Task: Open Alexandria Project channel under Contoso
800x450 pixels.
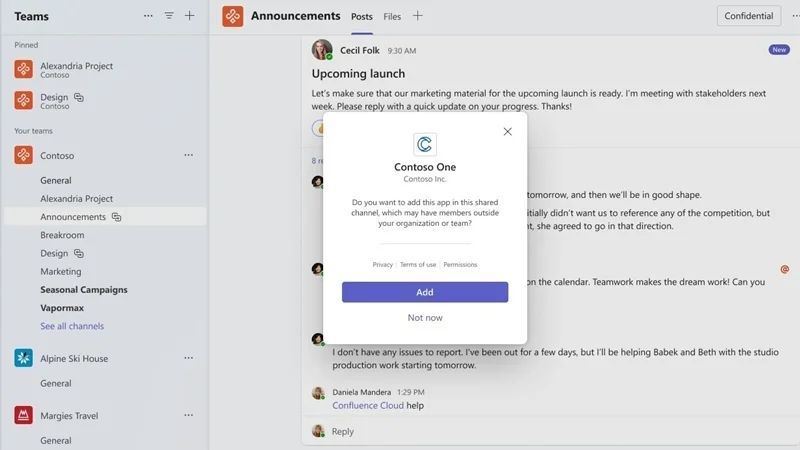Action: (x=77, y=198)
